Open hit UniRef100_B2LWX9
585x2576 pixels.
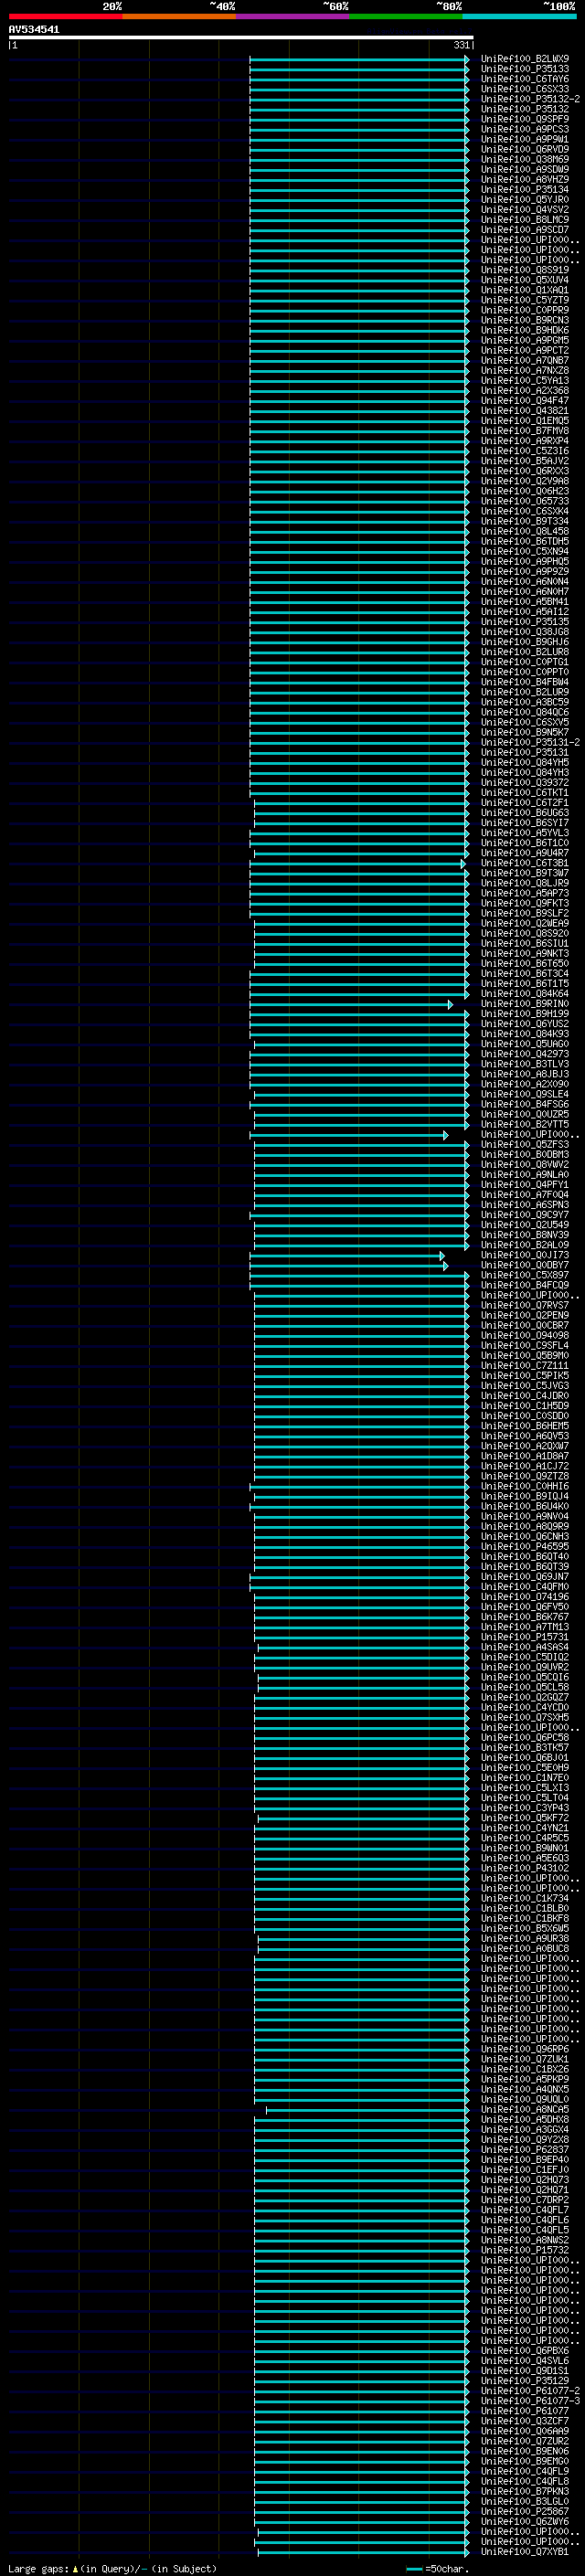524,59
